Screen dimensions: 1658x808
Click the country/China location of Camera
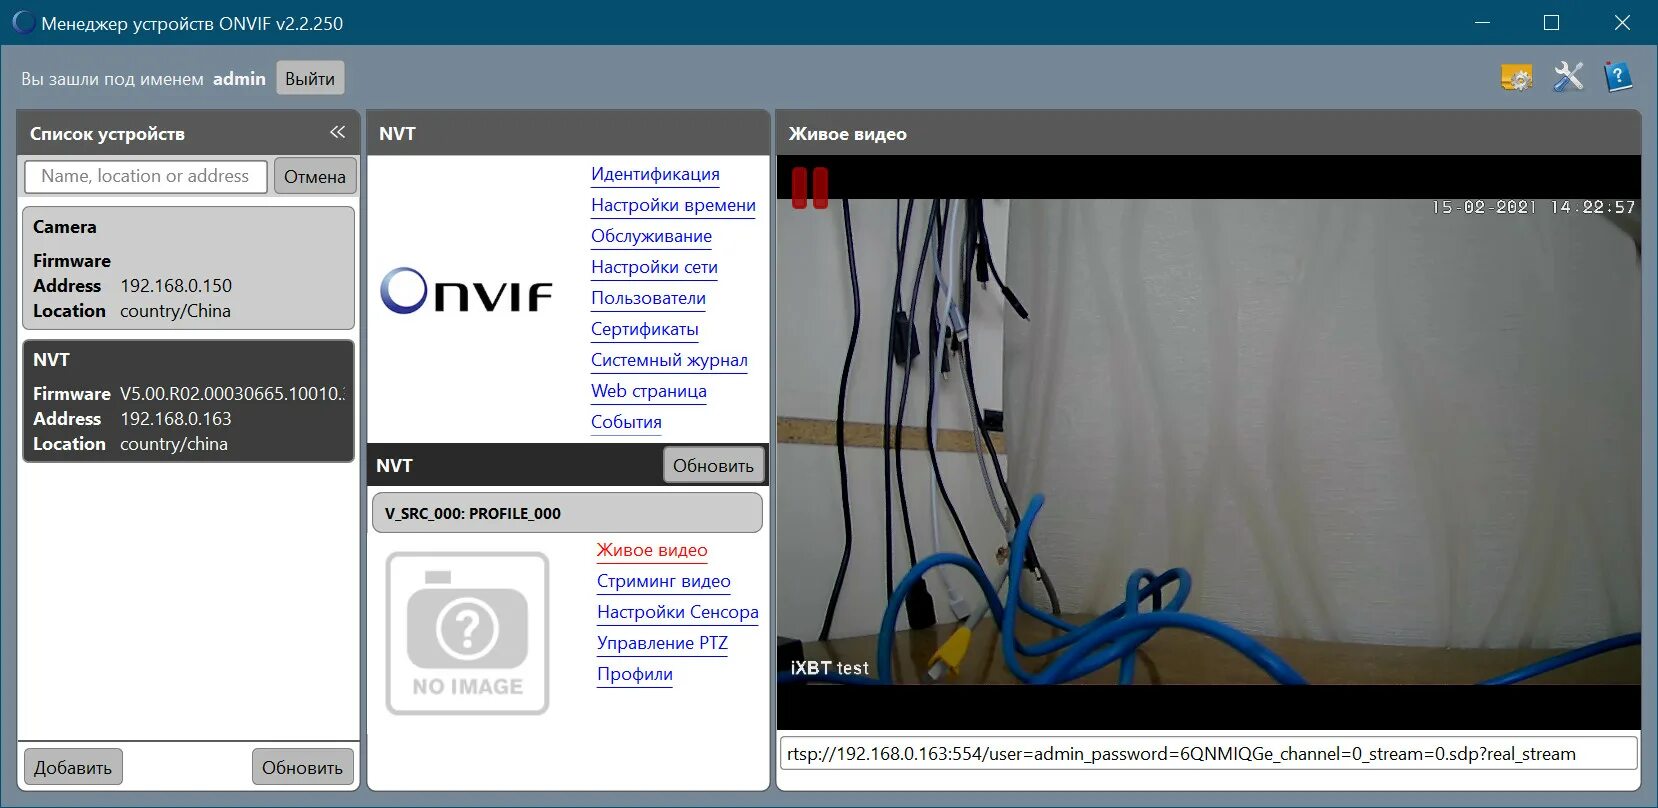coord(175,311)
